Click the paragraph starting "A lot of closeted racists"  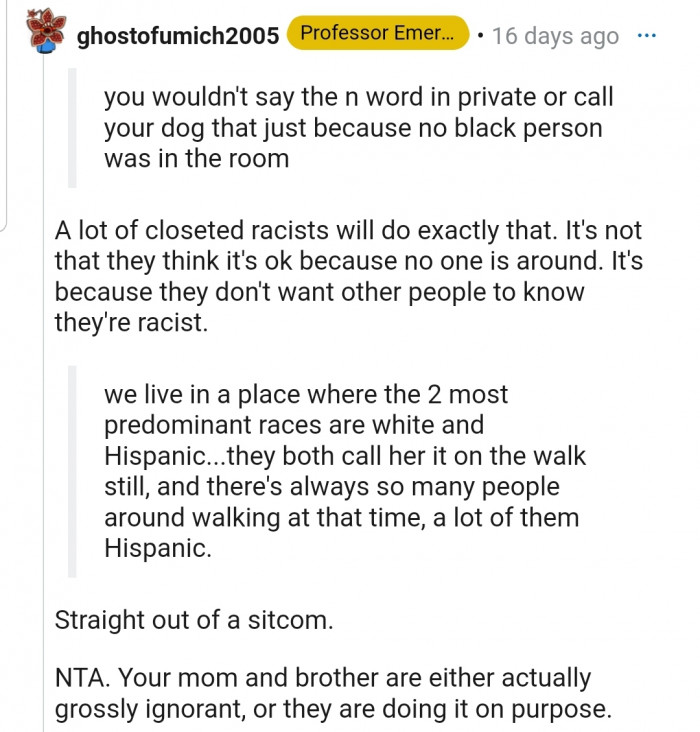(348, 277)
